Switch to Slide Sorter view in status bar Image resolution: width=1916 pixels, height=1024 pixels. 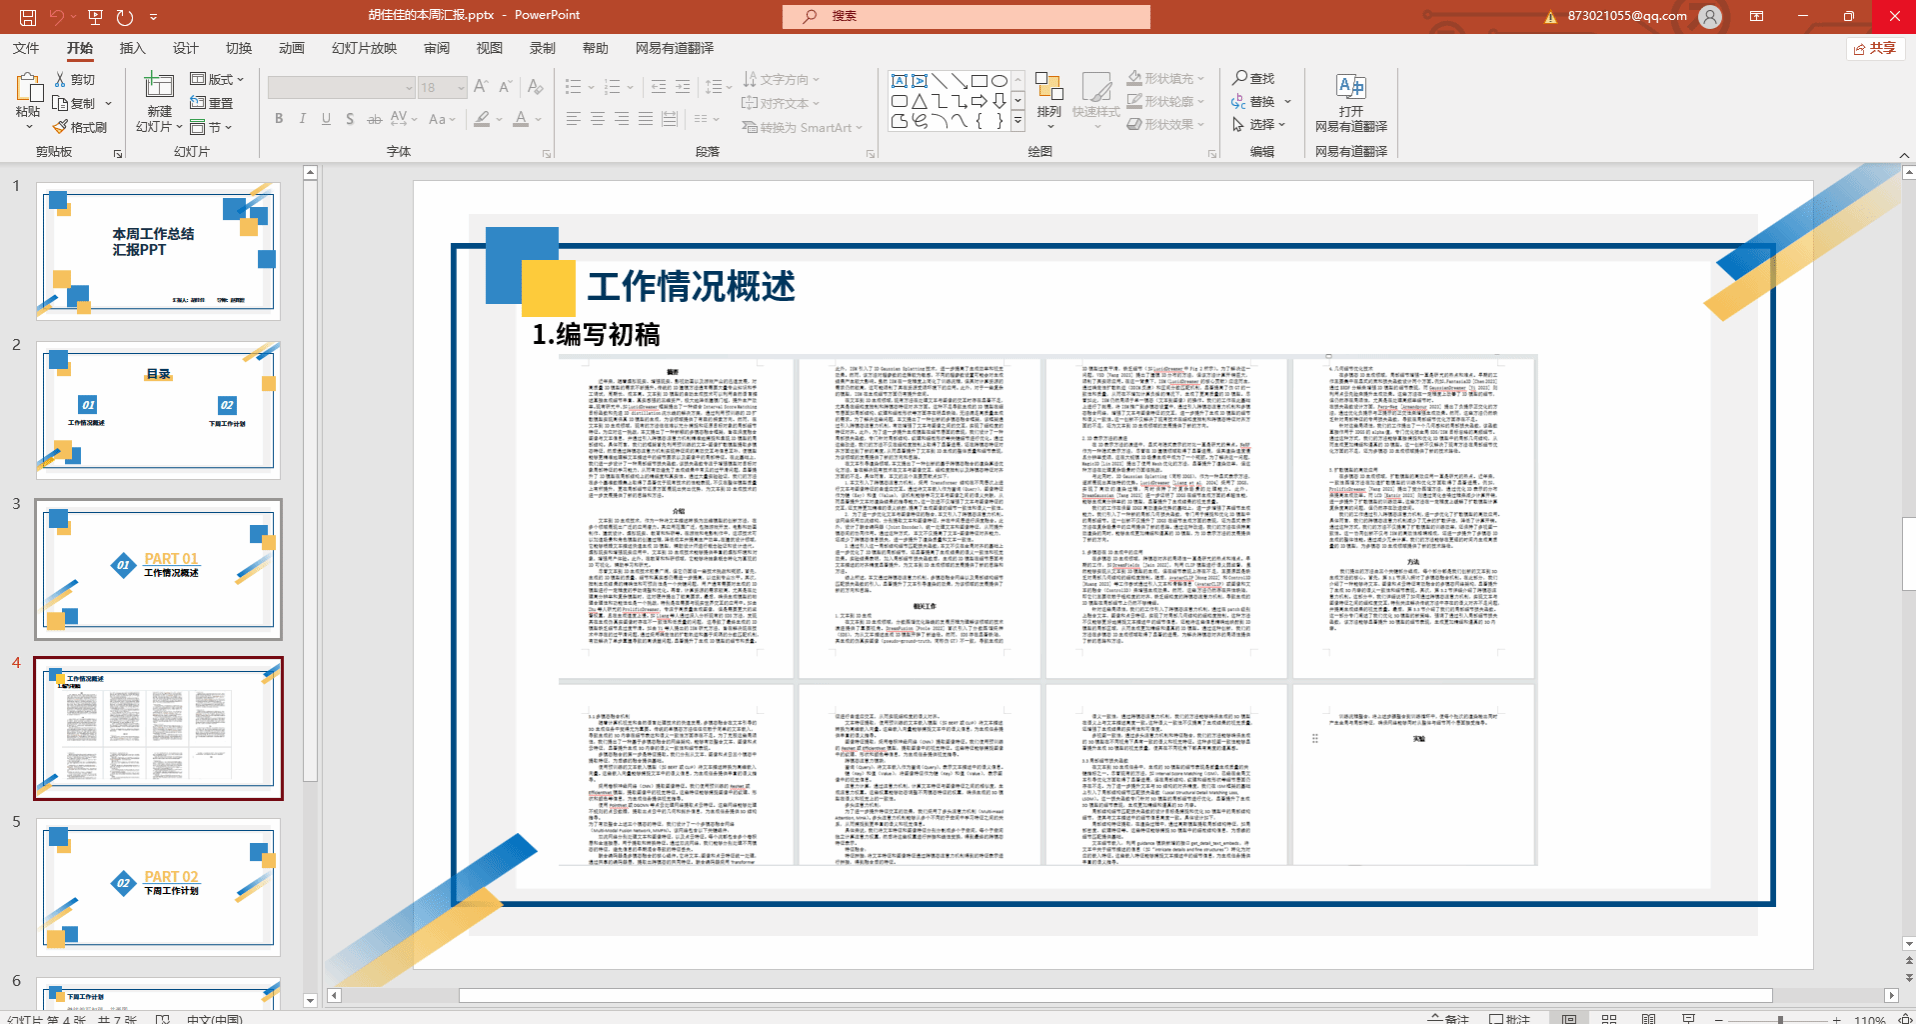tap(1609, 1019)
